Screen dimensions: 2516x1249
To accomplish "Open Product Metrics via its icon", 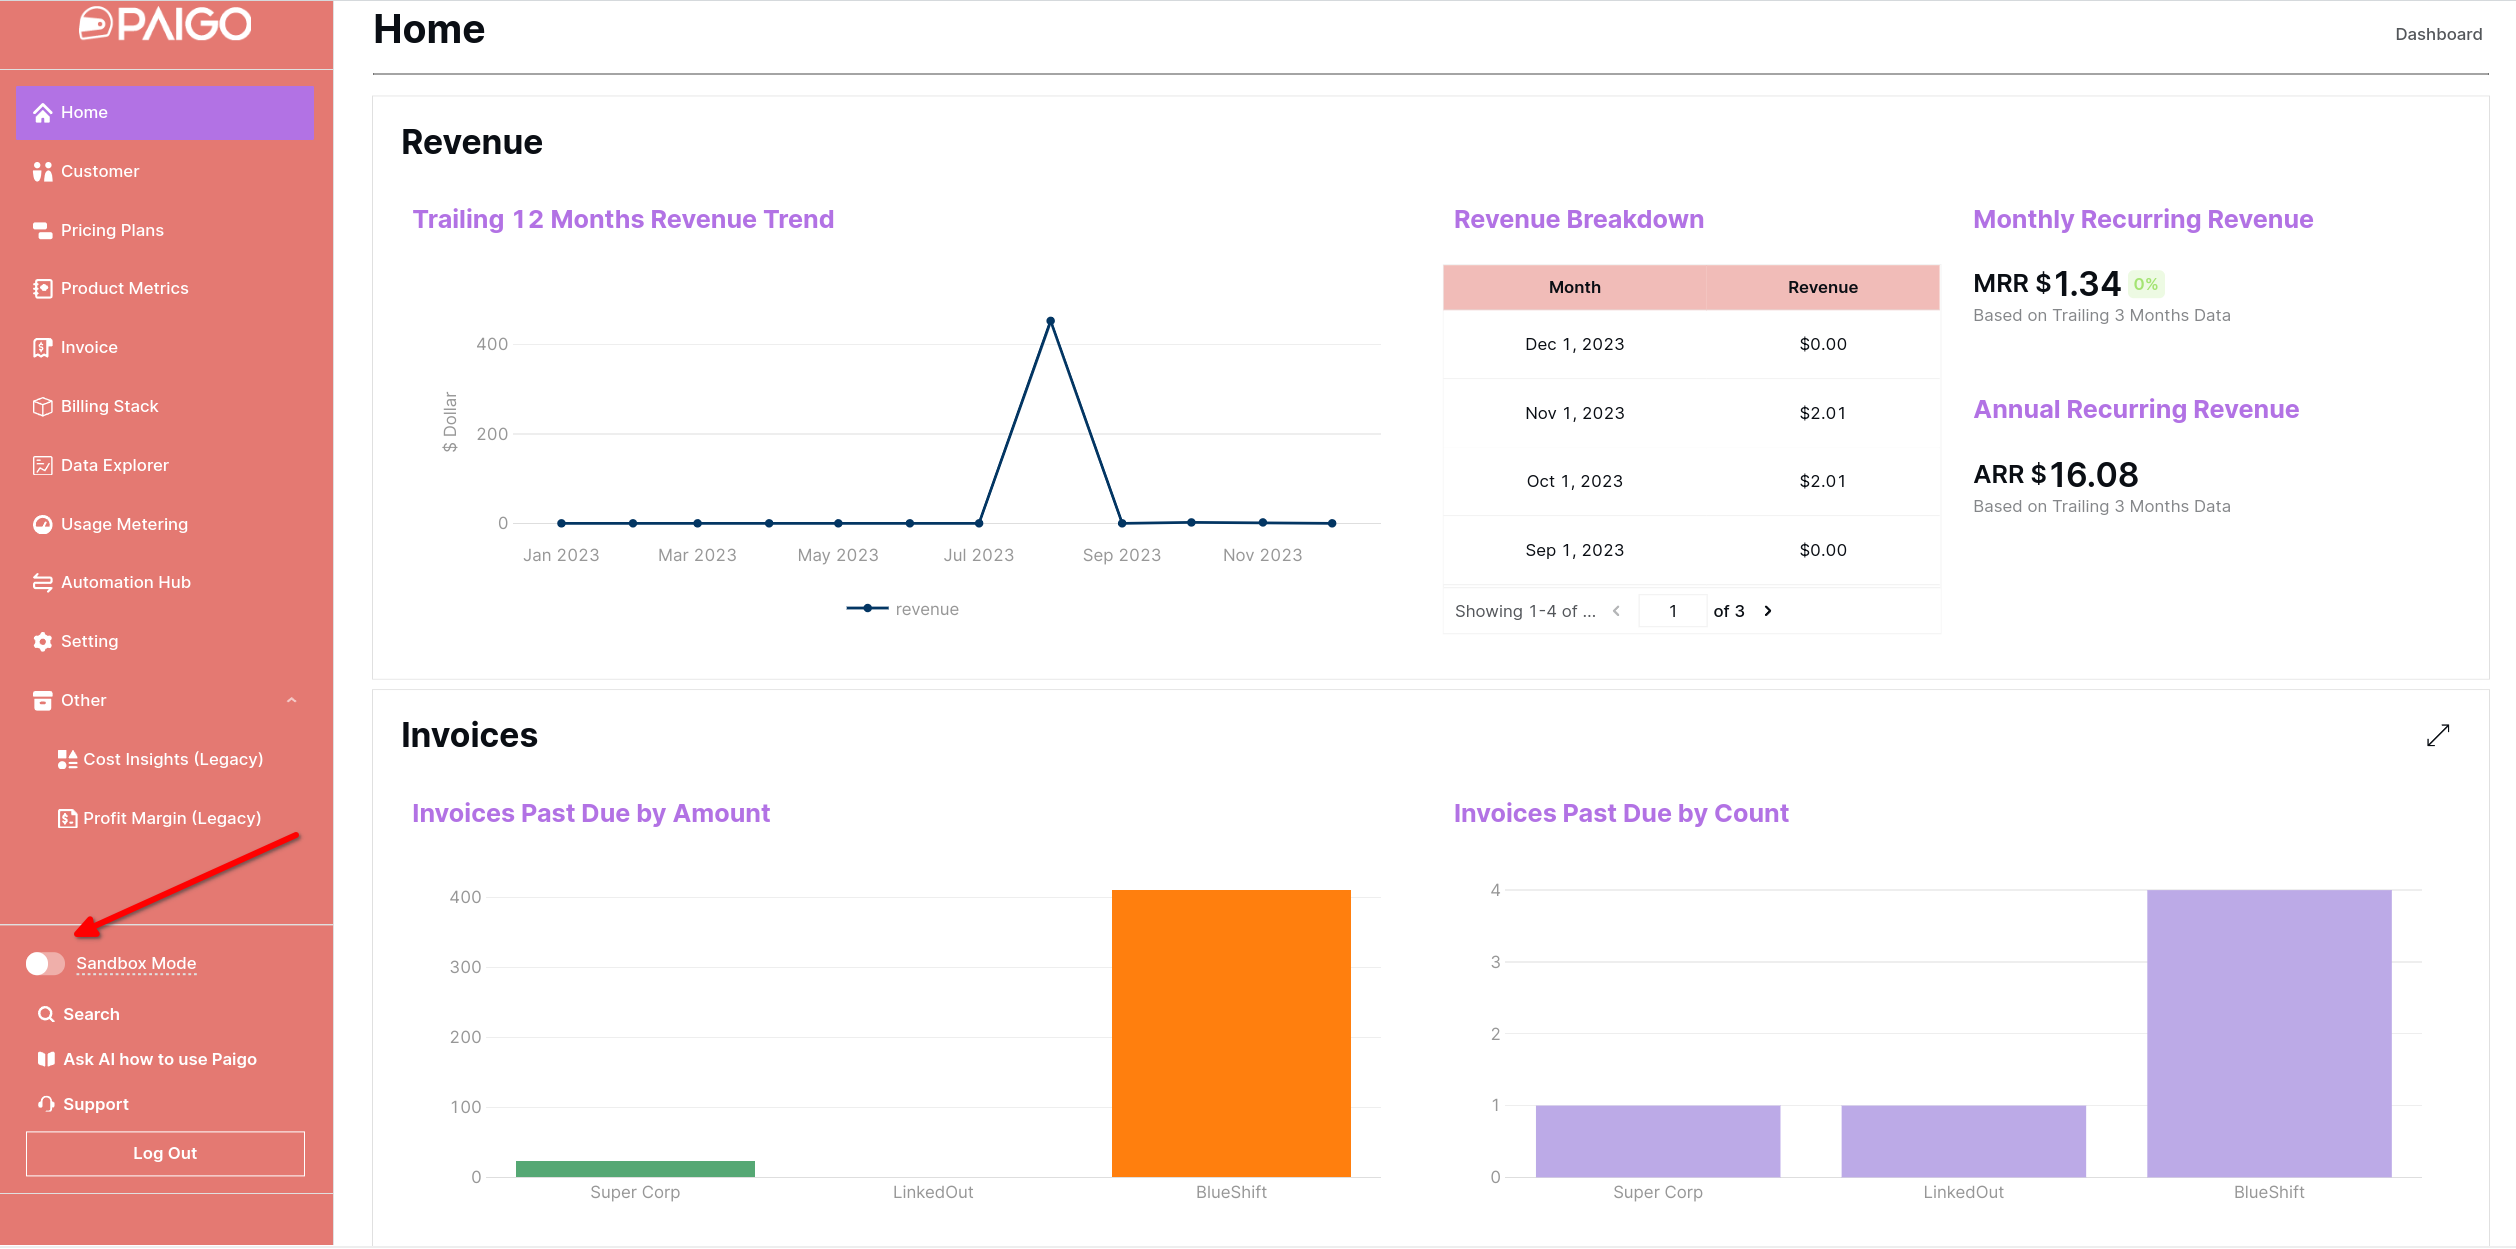I will 42,289.
